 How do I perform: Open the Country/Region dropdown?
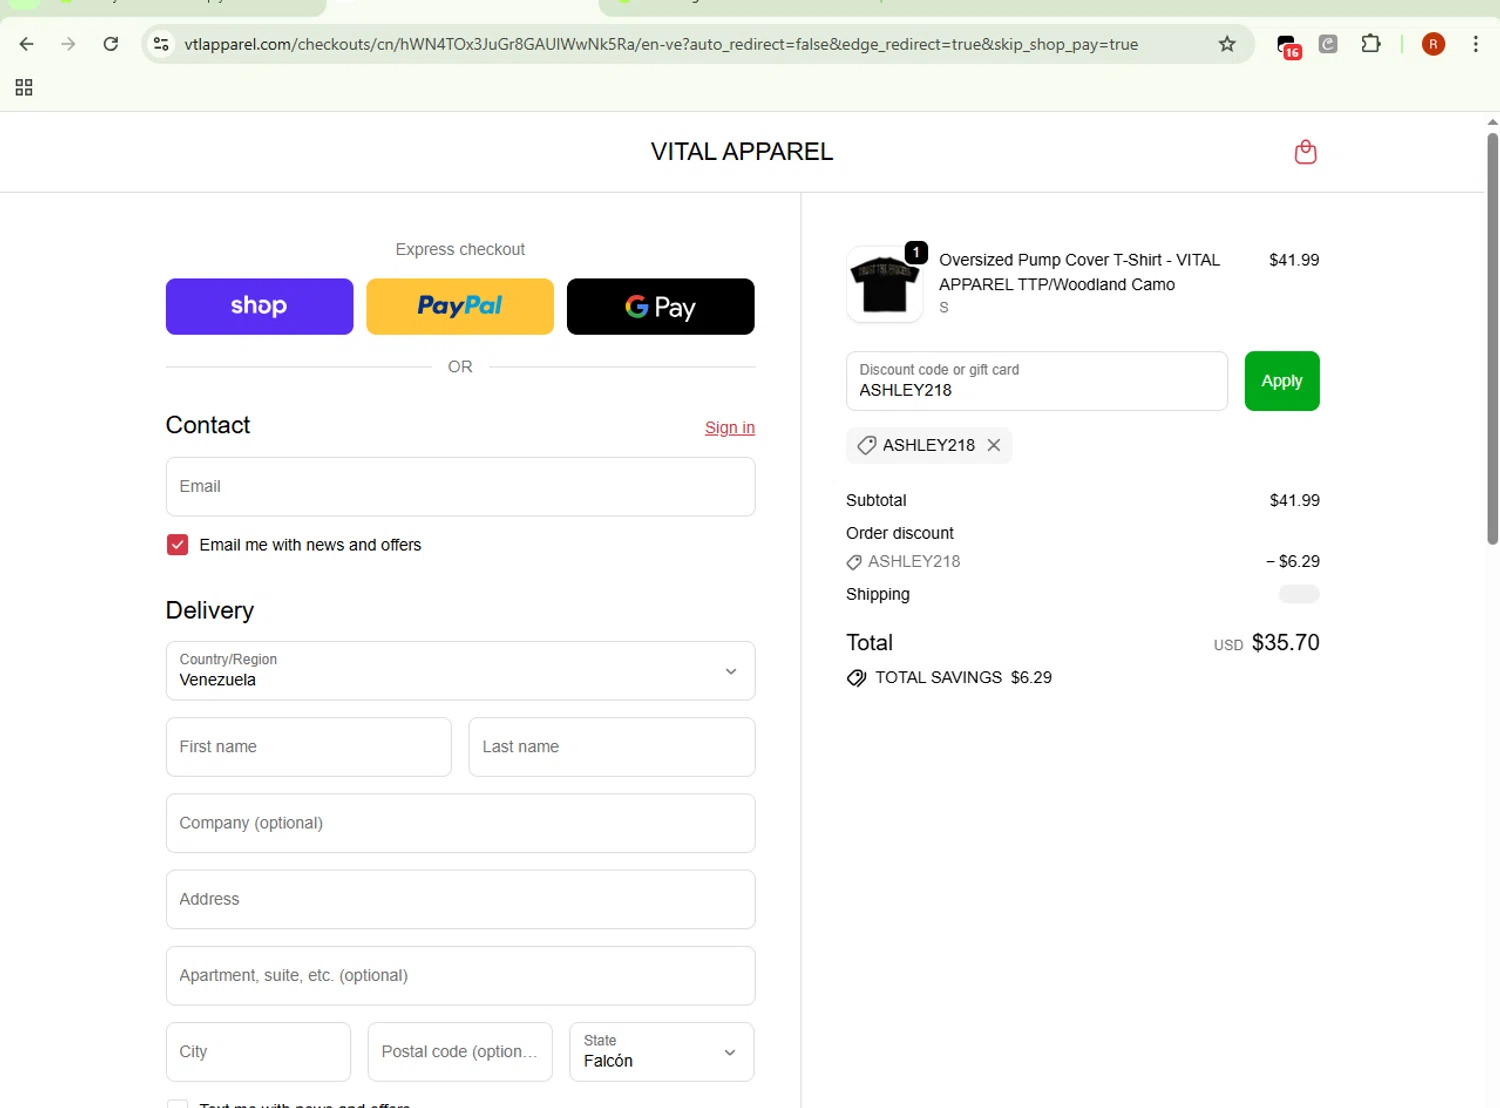coord(460,671)
